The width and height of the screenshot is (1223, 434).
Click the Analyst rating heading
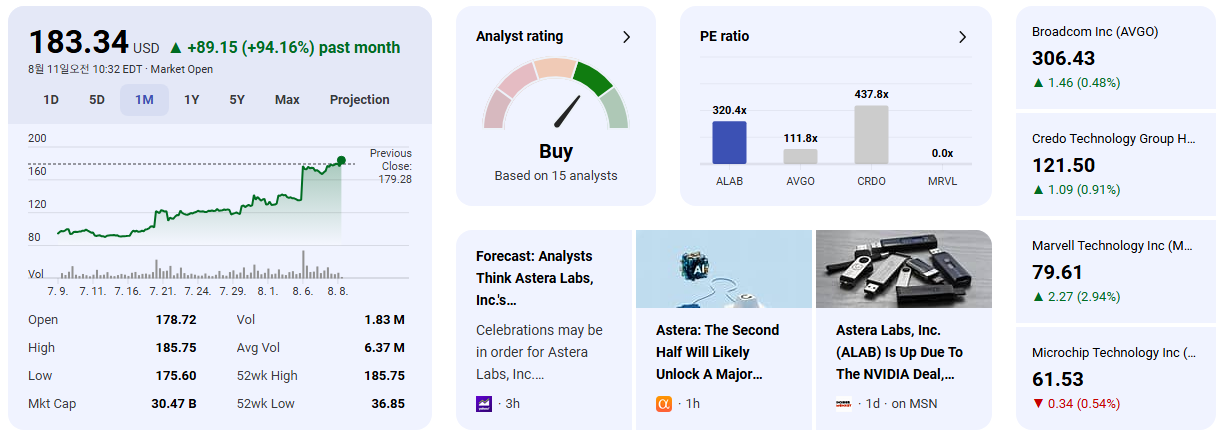[x=519, y=36]
